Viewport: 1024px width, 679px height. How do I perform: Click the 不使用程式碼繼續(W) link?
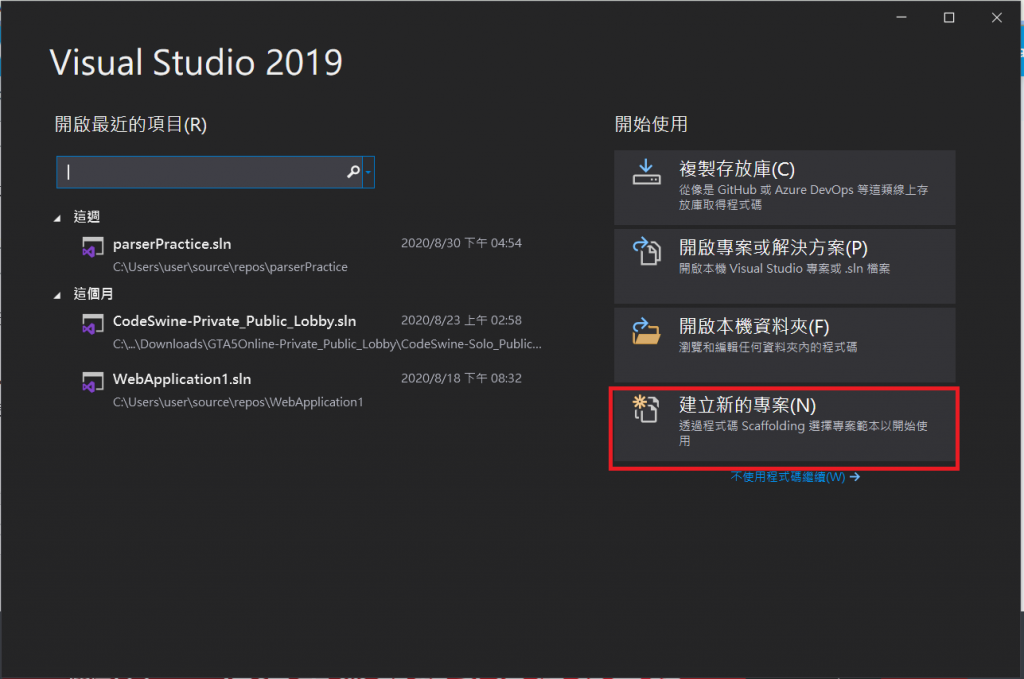point(795,477)
